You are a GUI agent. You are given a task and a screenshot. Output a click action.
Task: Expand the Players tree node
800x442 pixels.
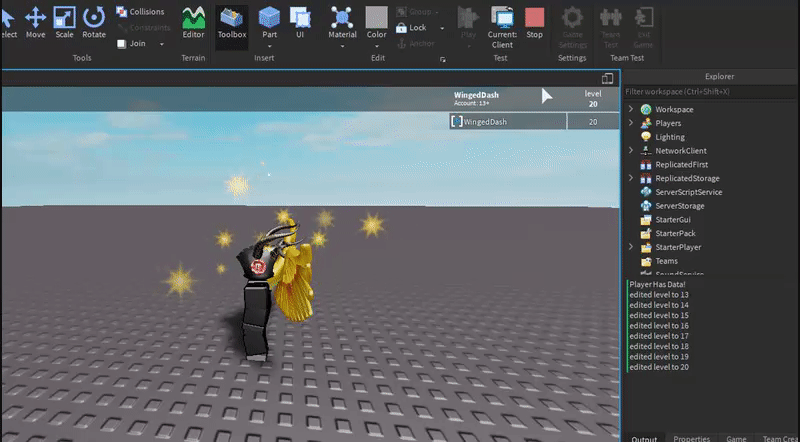coord(631,123)
